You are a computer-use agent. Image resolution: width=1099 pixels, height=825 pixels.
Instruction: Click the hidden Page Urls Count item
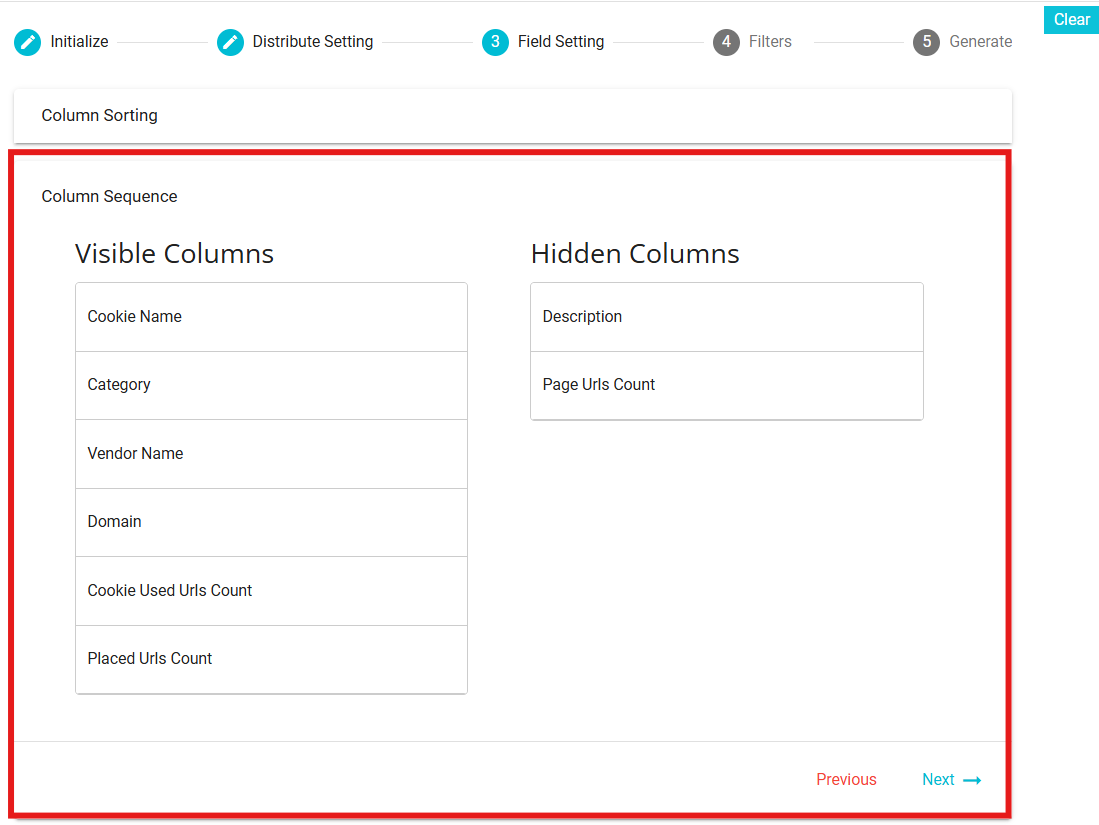pos(726,385)
